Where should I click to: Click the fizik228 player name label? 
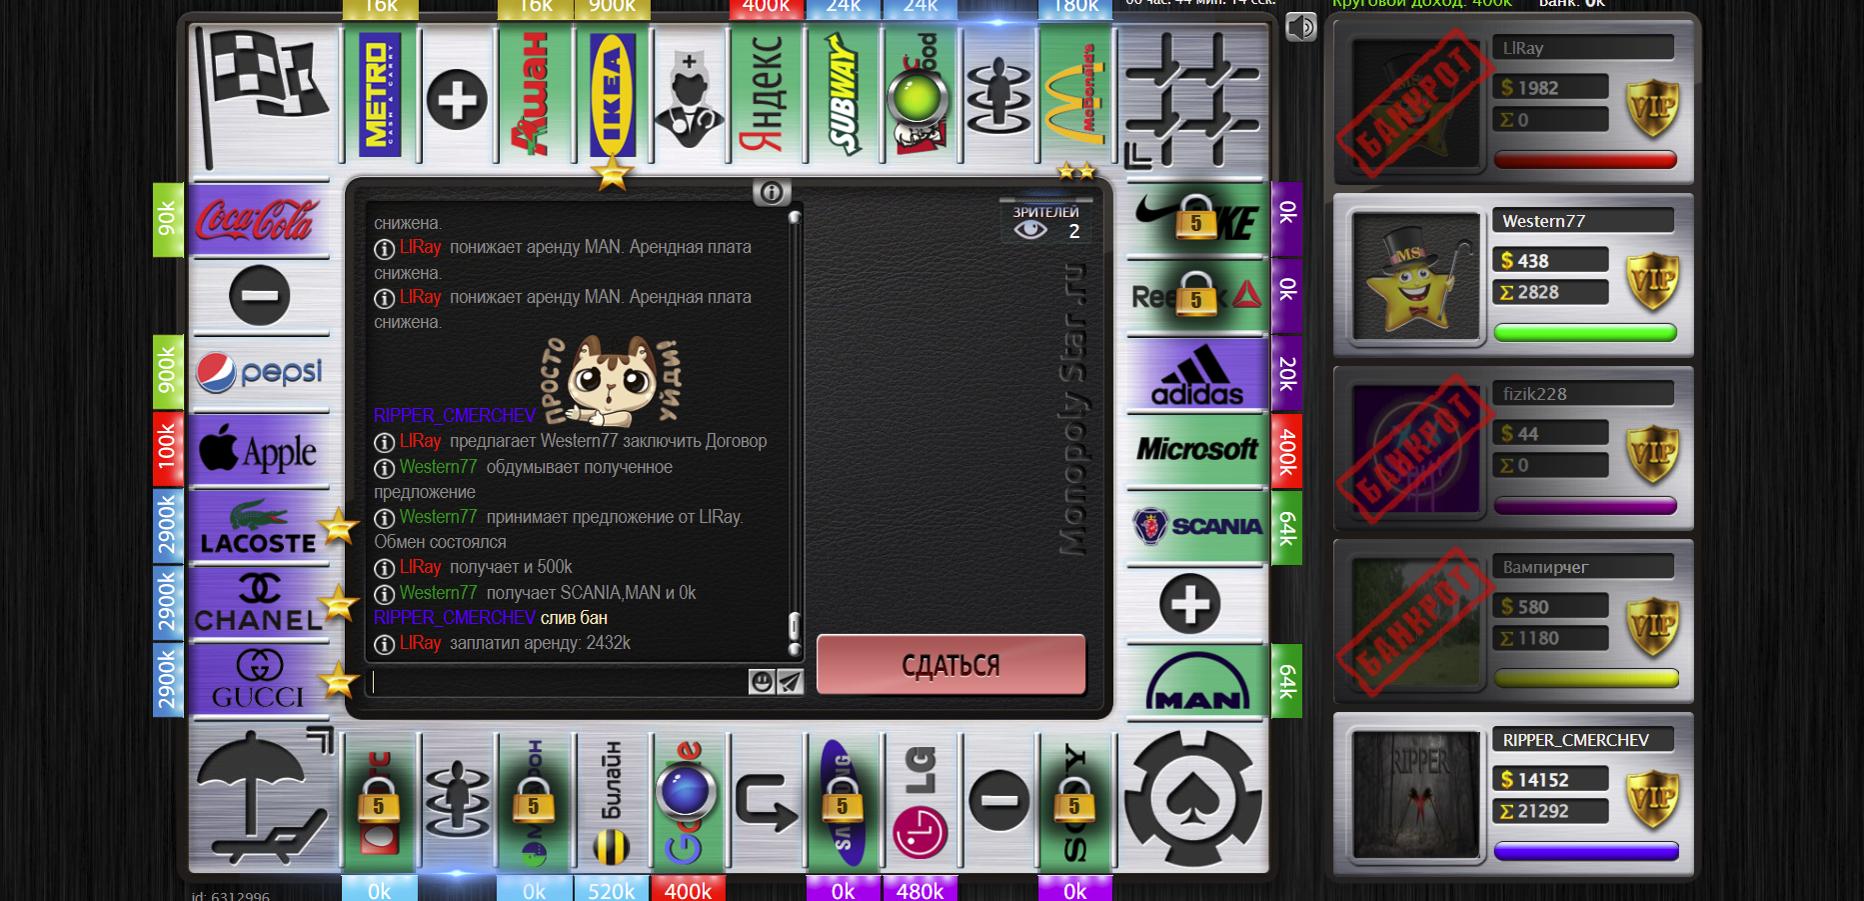[x=1584, y=394]
